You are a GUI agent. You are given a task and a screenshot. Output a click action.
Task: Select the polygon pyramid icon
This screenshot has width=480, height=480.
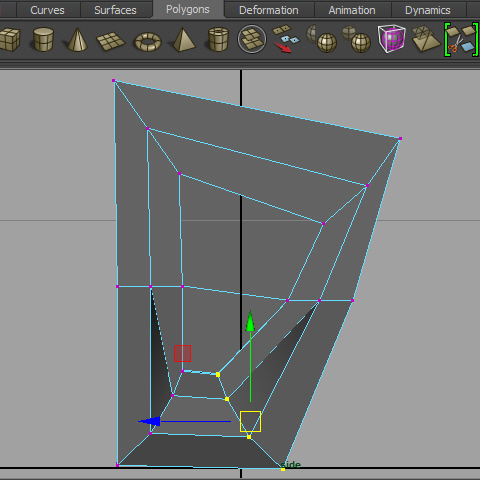click(x=184, y=40)
